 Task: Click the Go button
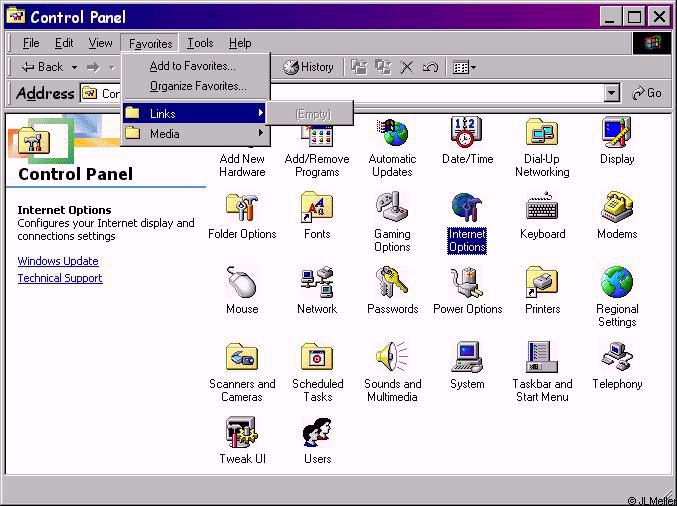tap(646, 93)
